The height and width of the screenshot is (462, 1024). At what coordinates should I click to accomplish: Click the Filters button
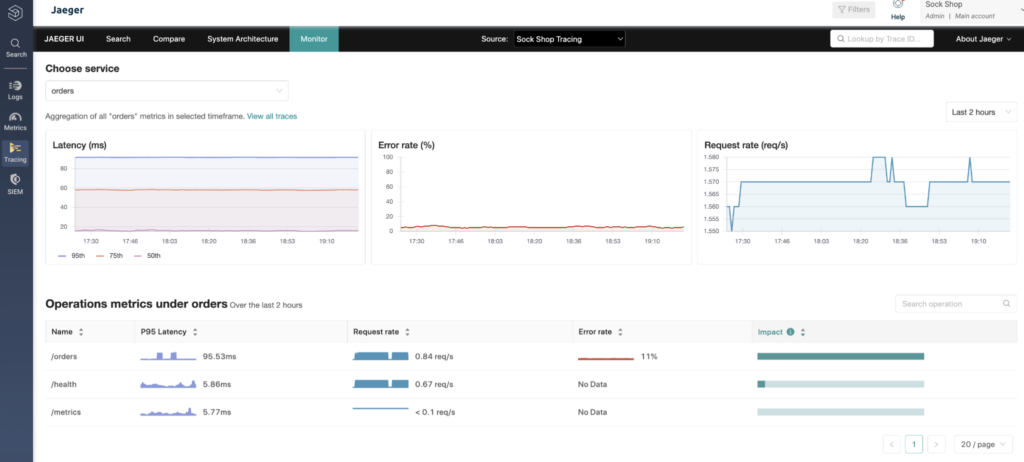click(854, 10)
